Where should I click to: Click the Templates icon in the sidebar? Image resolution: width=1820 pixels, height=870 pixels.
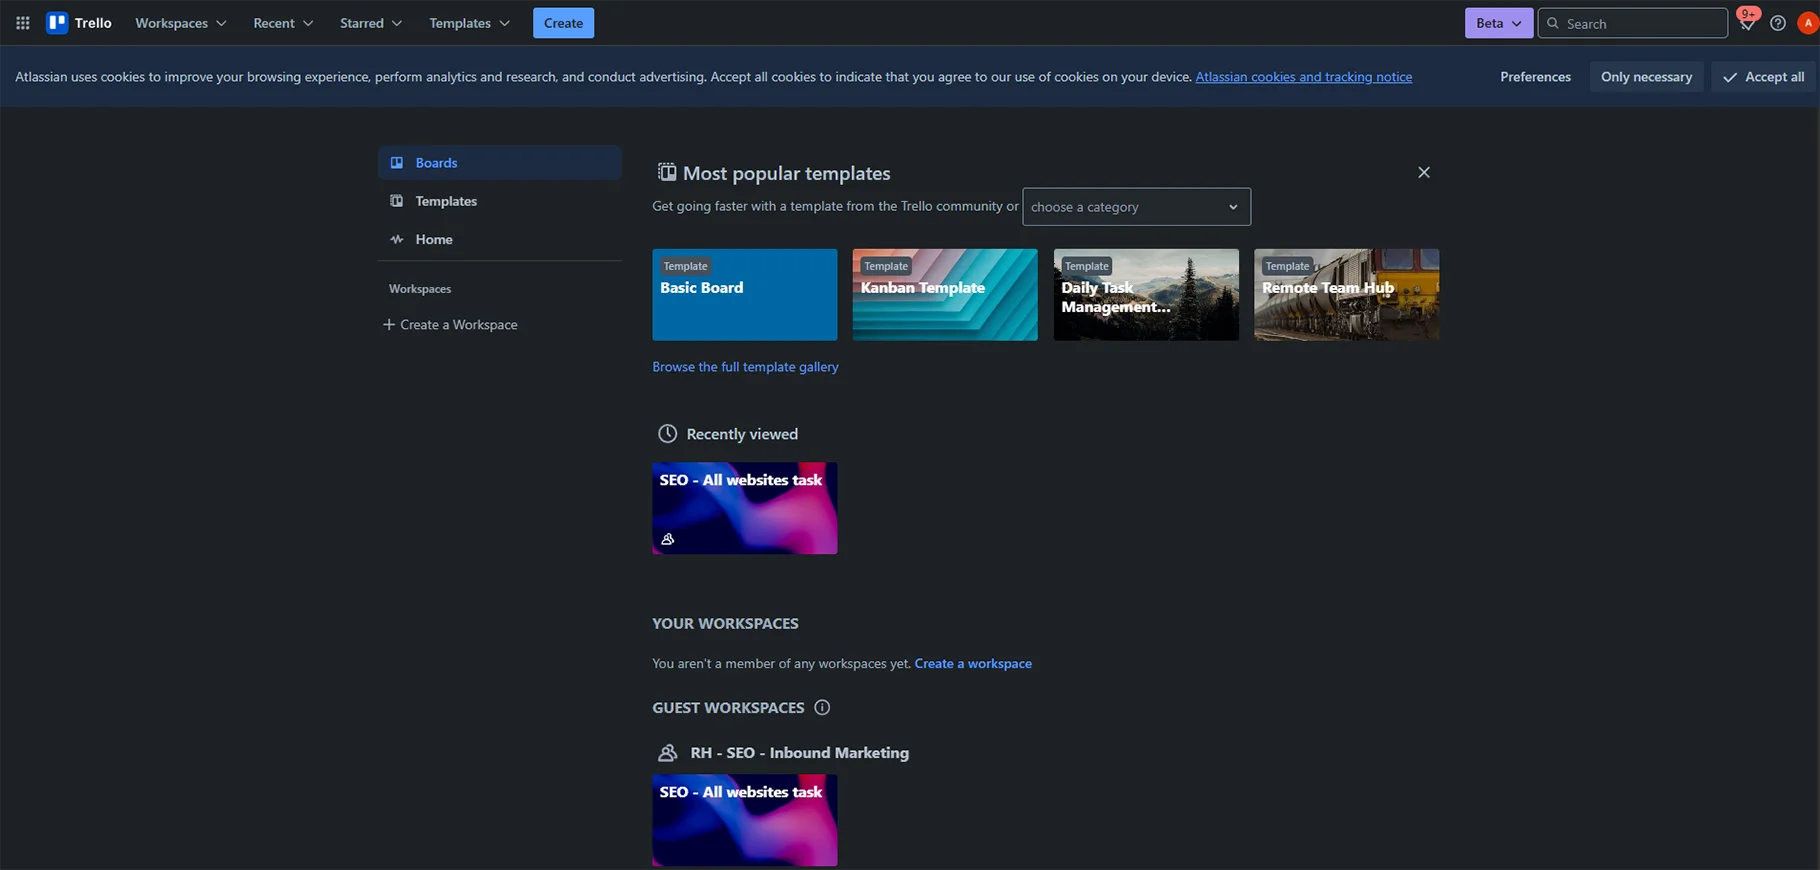[x=397, y=201]
